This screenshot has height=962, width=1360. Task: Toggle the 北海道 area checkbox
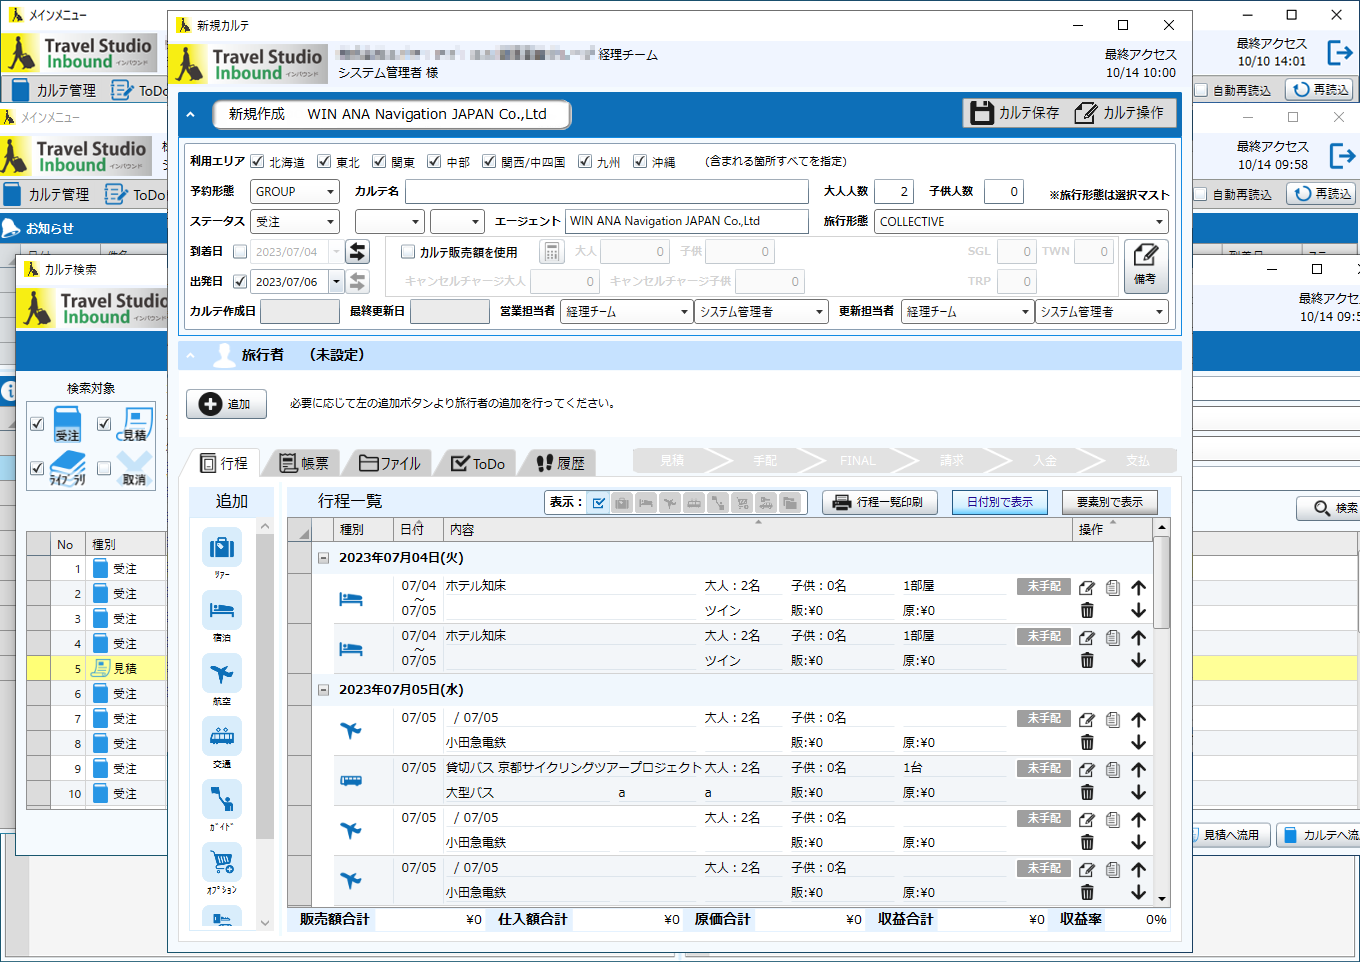(257, 161)
